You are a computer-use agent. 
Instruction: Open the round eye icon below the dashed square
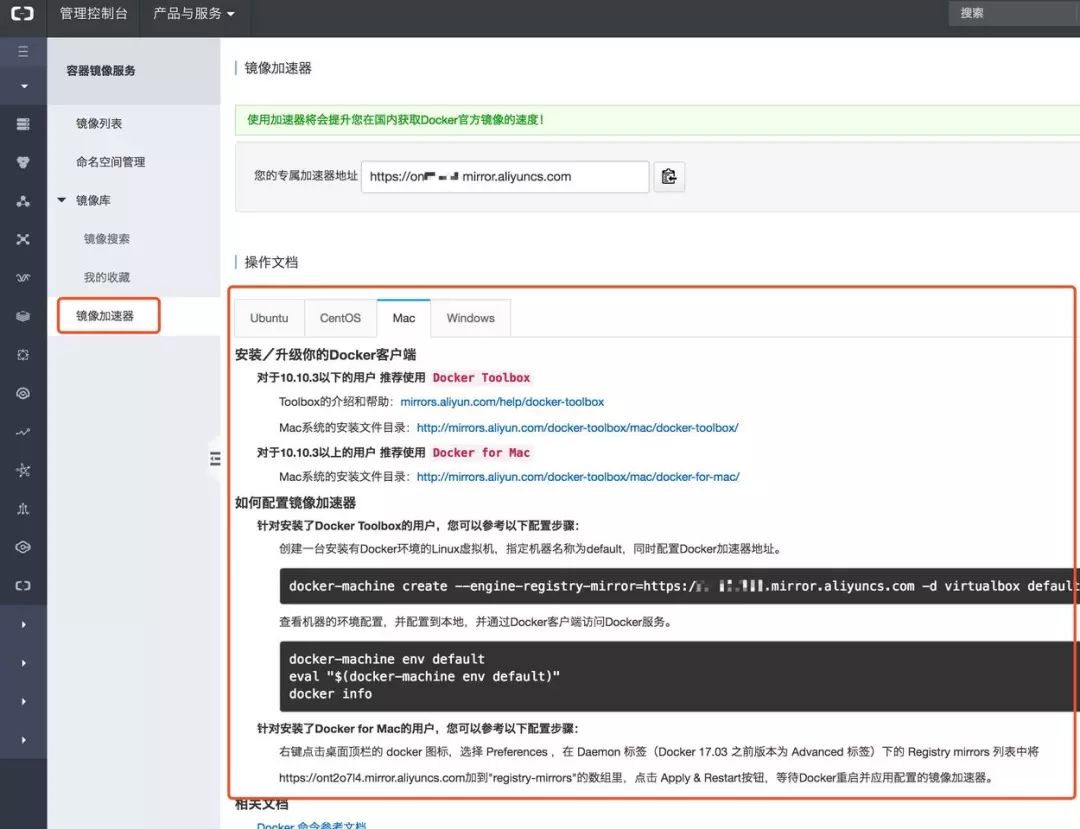(23, 394)
